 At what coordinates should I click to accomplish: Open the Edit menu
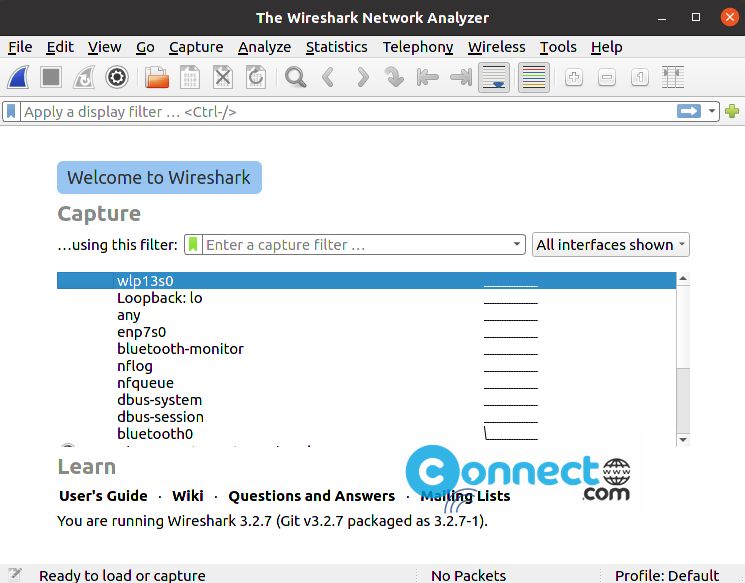coord(60,47)
